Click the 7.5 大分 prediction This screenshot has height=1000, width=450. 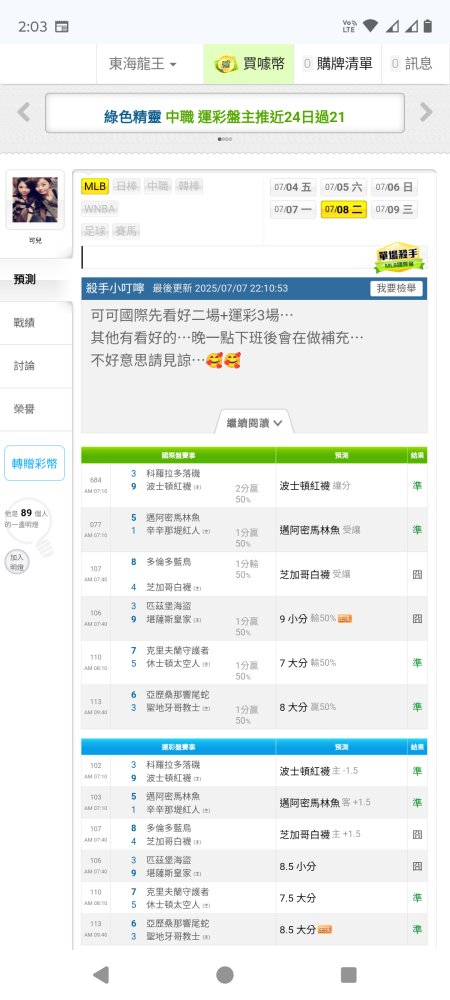click(298, 898)
